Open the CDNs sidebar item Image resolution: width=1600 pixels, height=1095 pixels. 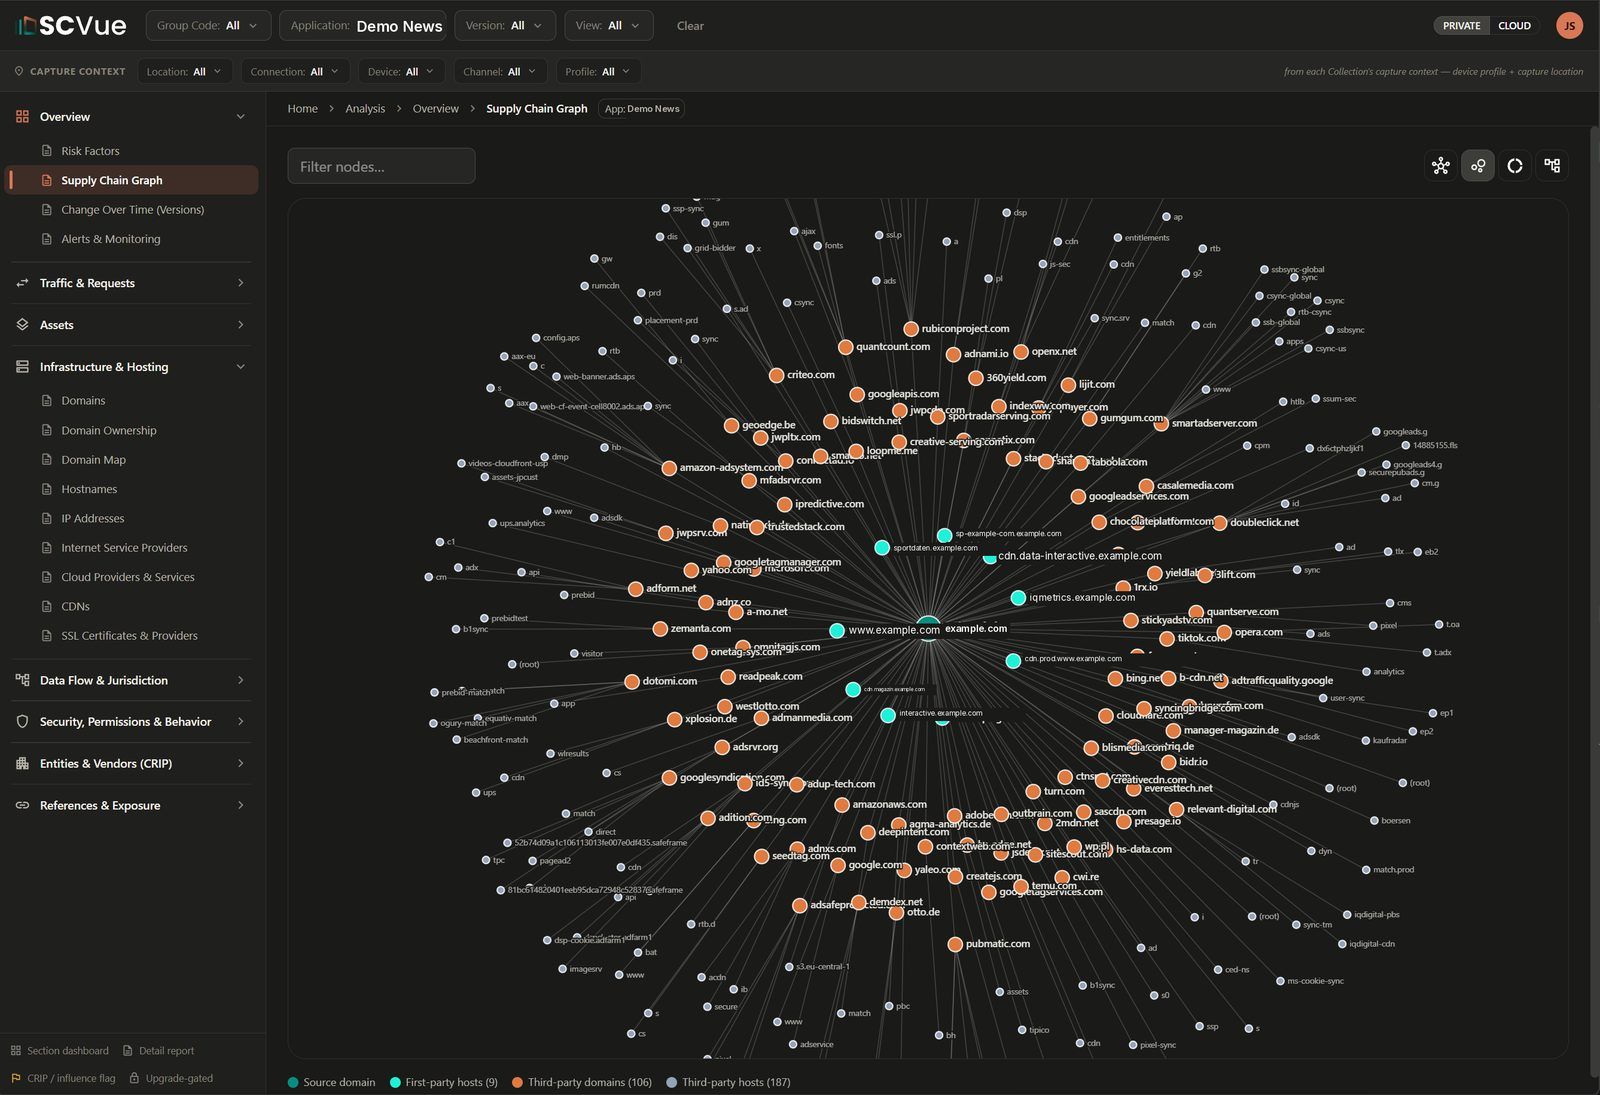75,607
